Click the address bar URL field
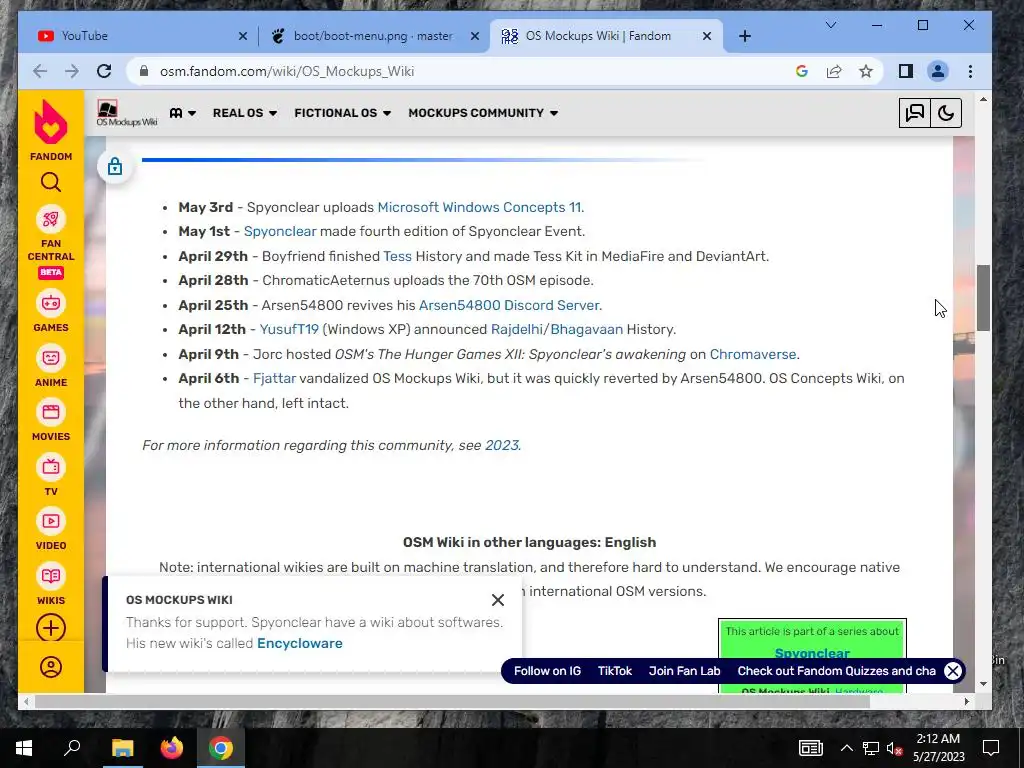The image size is (1024, 768). point(457,71)
